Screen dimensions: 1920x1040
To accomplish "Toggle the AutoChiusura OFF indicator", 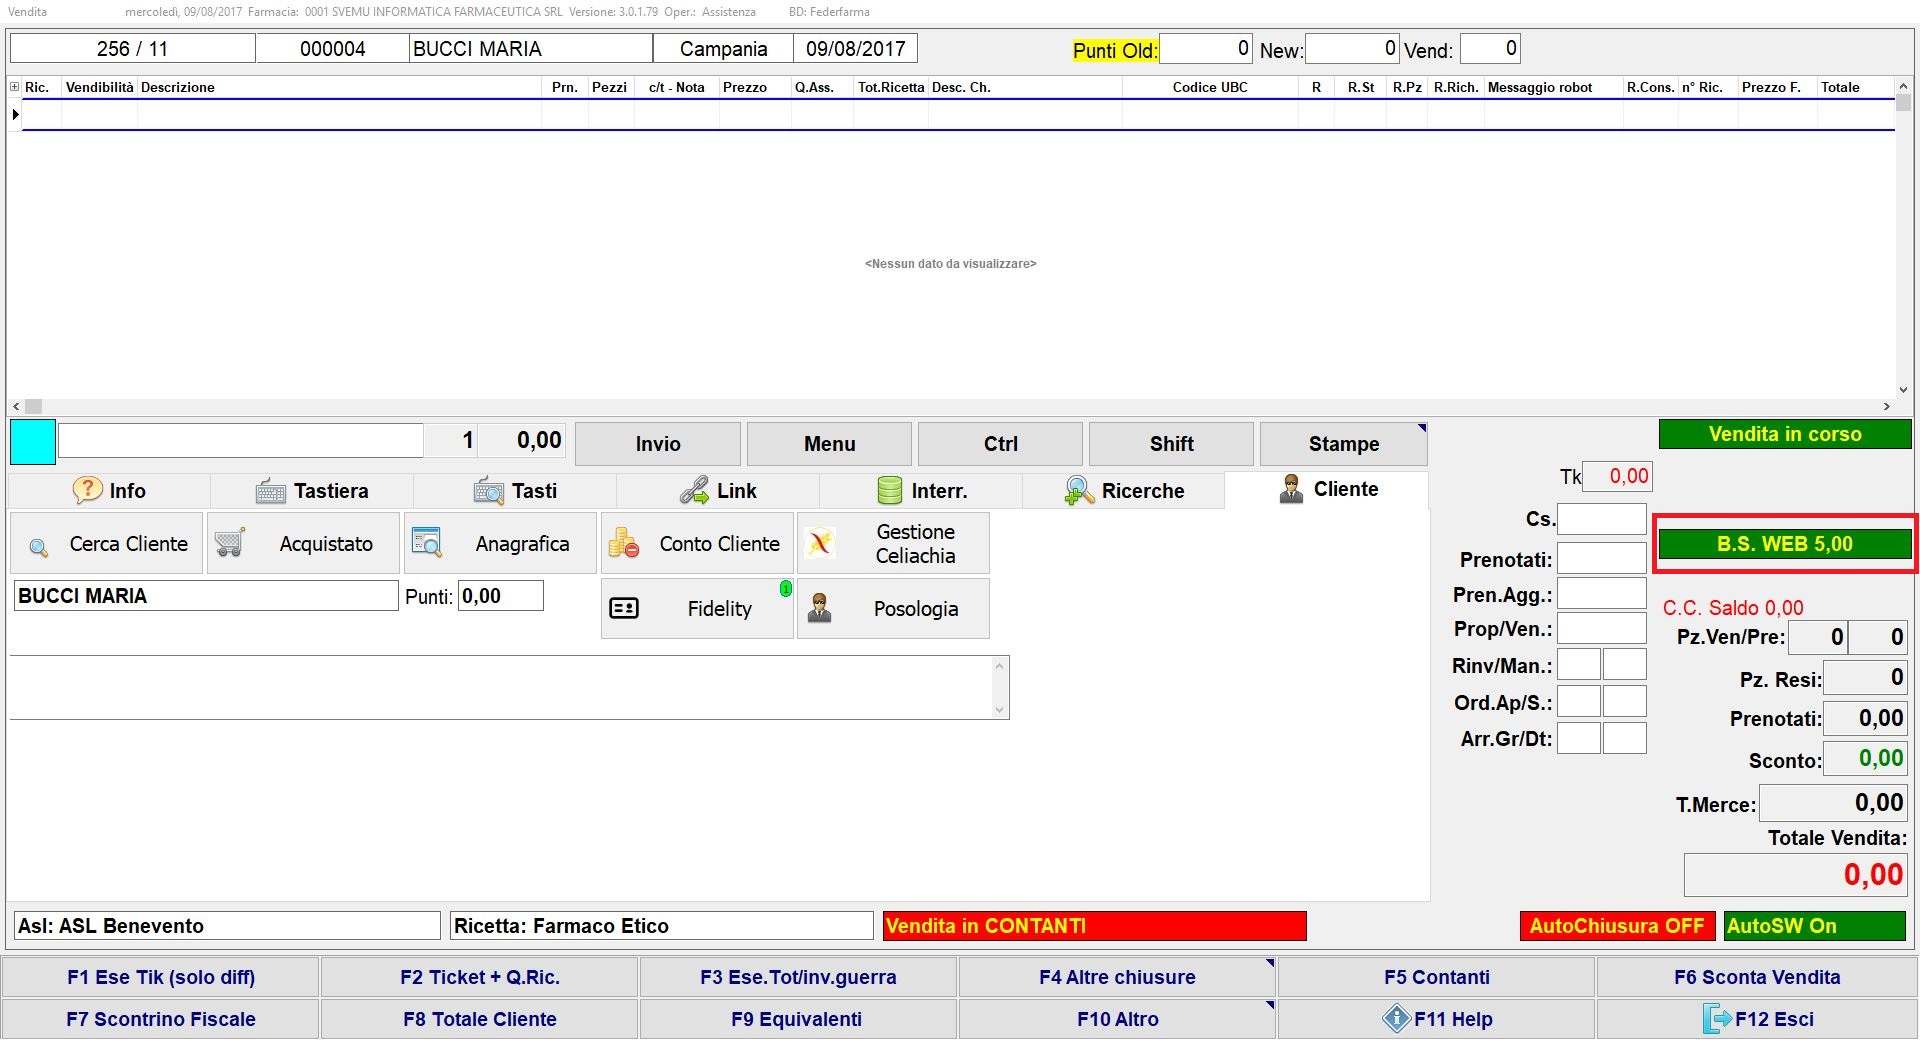I will tap(1616, 926).
